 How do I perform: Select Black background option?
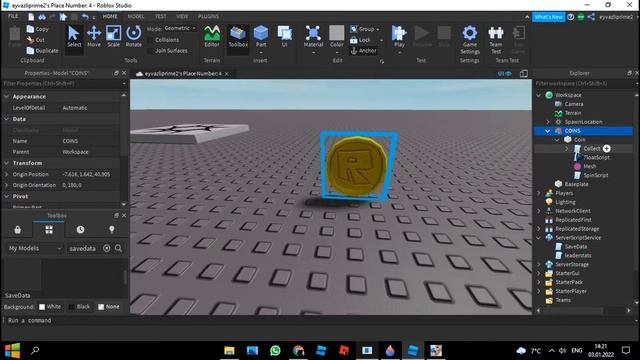tap(79, 307)
